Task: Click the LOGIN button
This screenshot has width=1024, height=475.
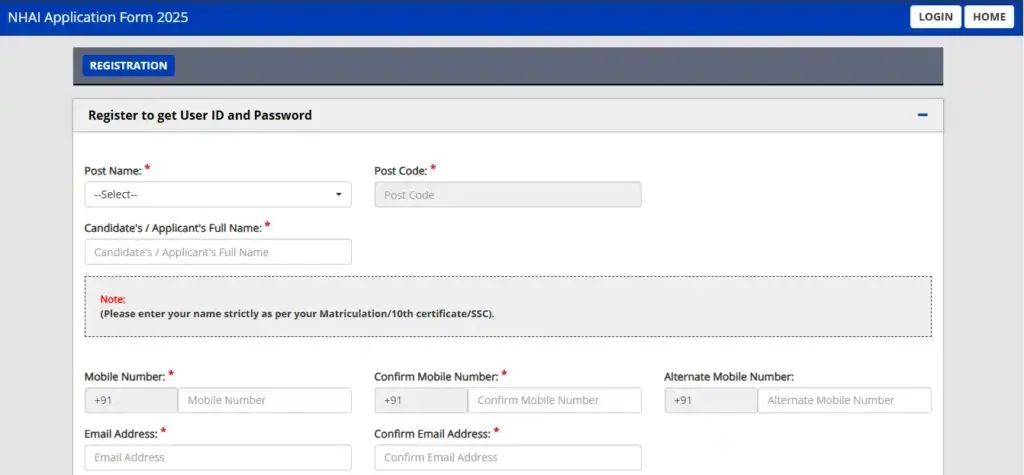Action: [x=935, y=17]
